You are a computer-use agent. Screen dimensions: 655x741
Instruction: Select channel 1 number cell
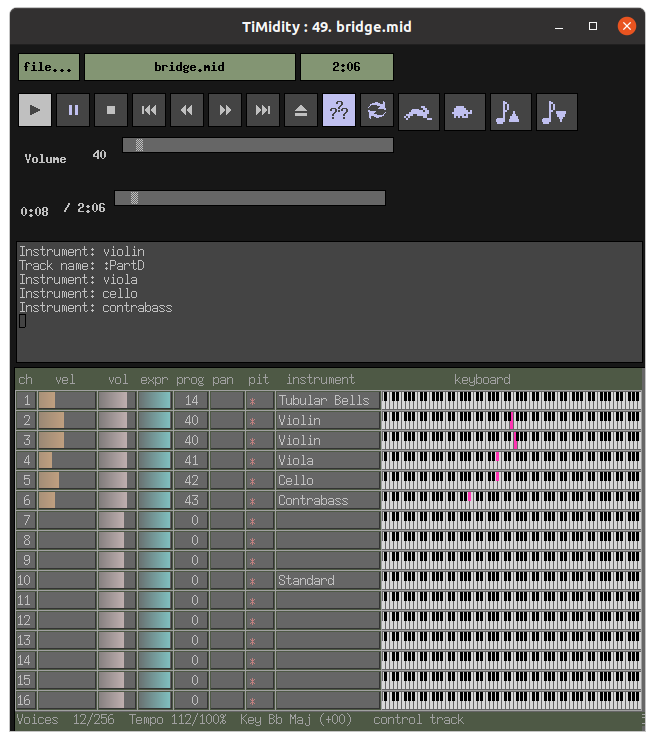coord(26,400)
